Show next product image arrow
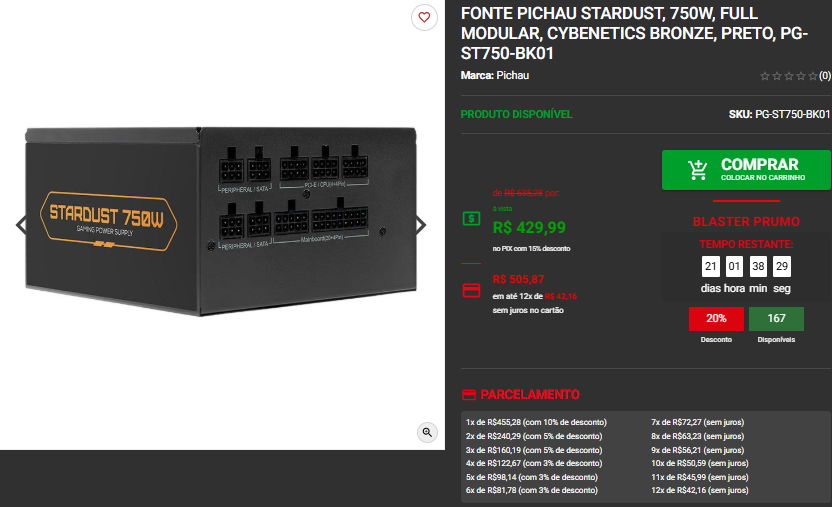The image size is (832, 507). (x=421, y=225)
